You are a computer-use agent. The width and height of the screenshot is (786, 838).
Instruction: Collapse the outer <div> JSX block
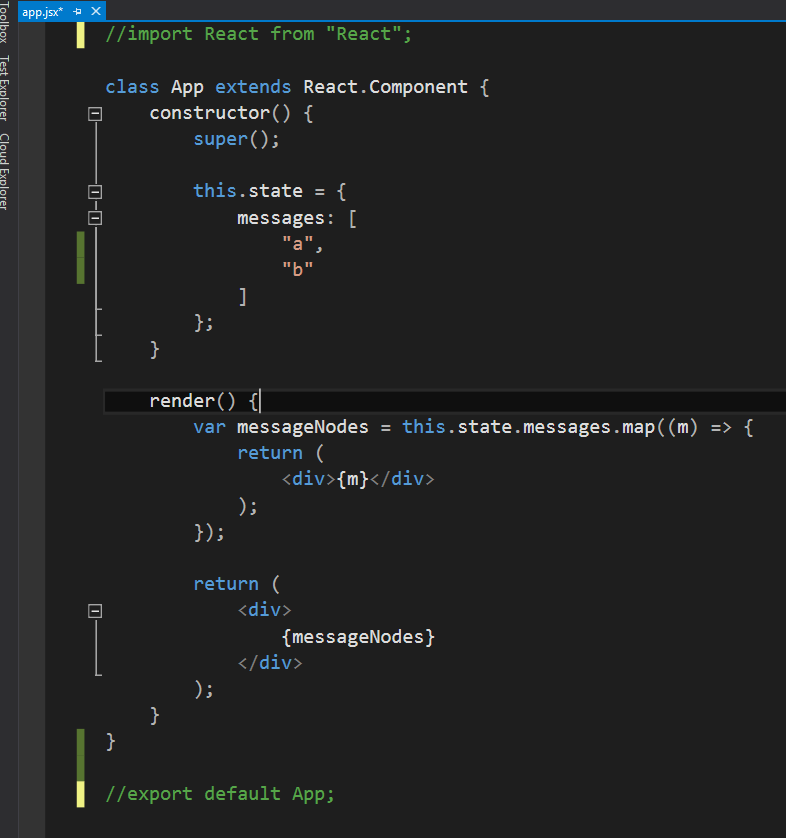[x=95, y=611]
